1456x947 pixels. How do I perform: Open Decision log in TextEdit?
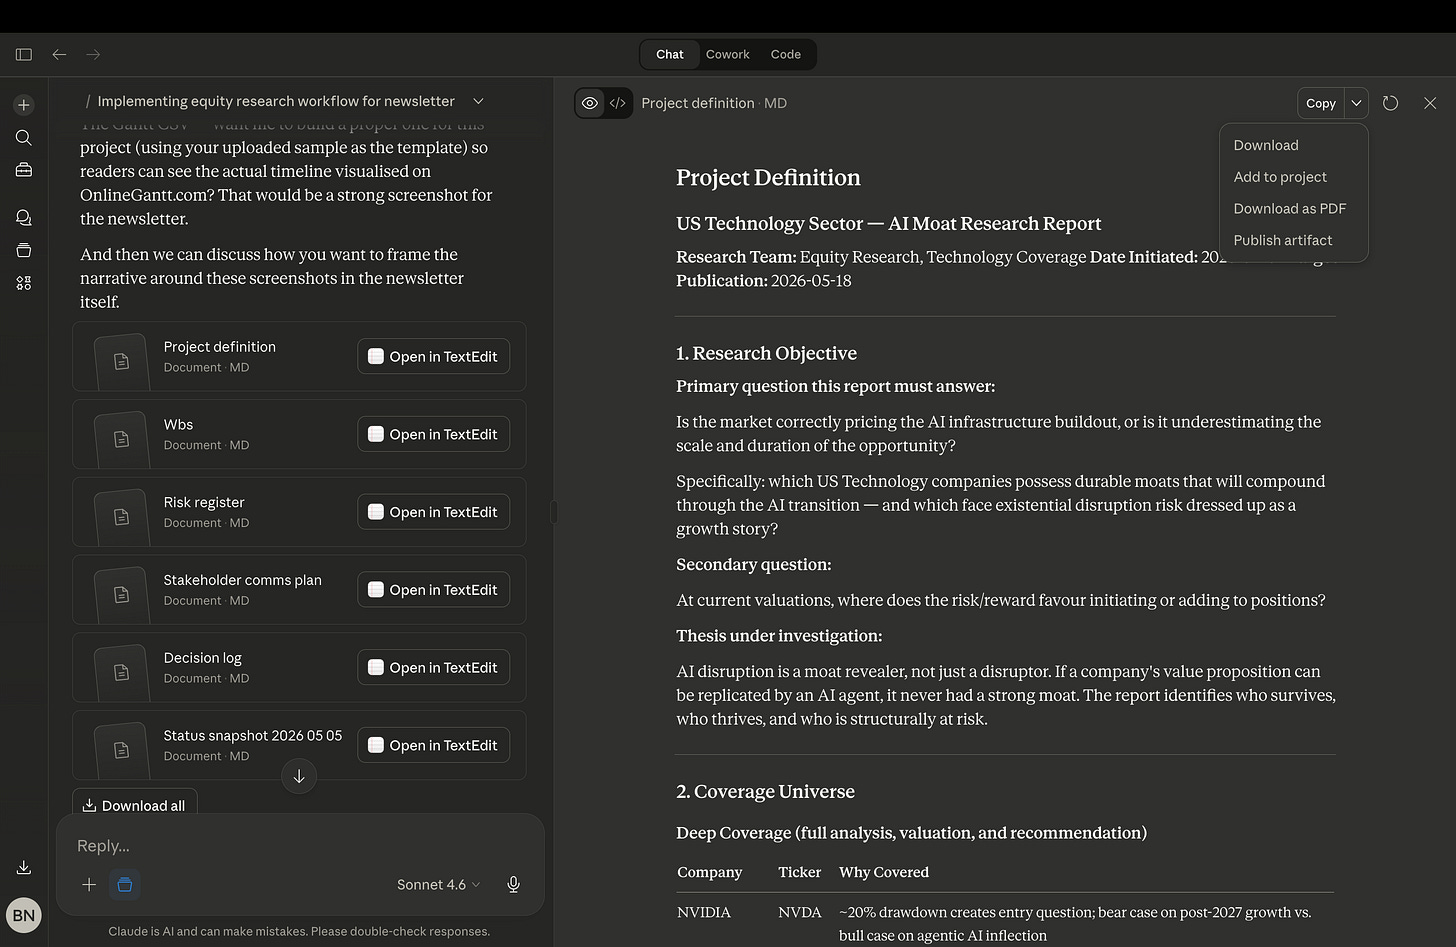(434, 667)
